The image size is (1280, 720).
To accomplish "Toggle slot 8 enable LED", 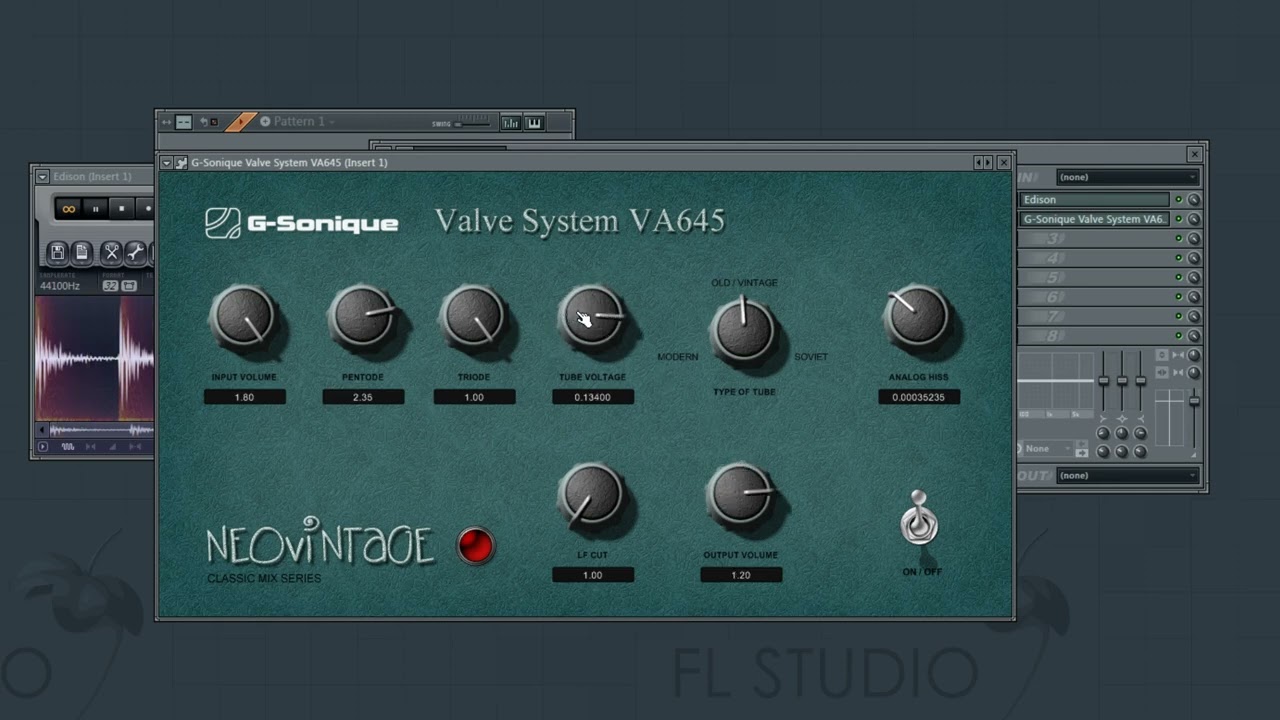I will coord(1178,335).
